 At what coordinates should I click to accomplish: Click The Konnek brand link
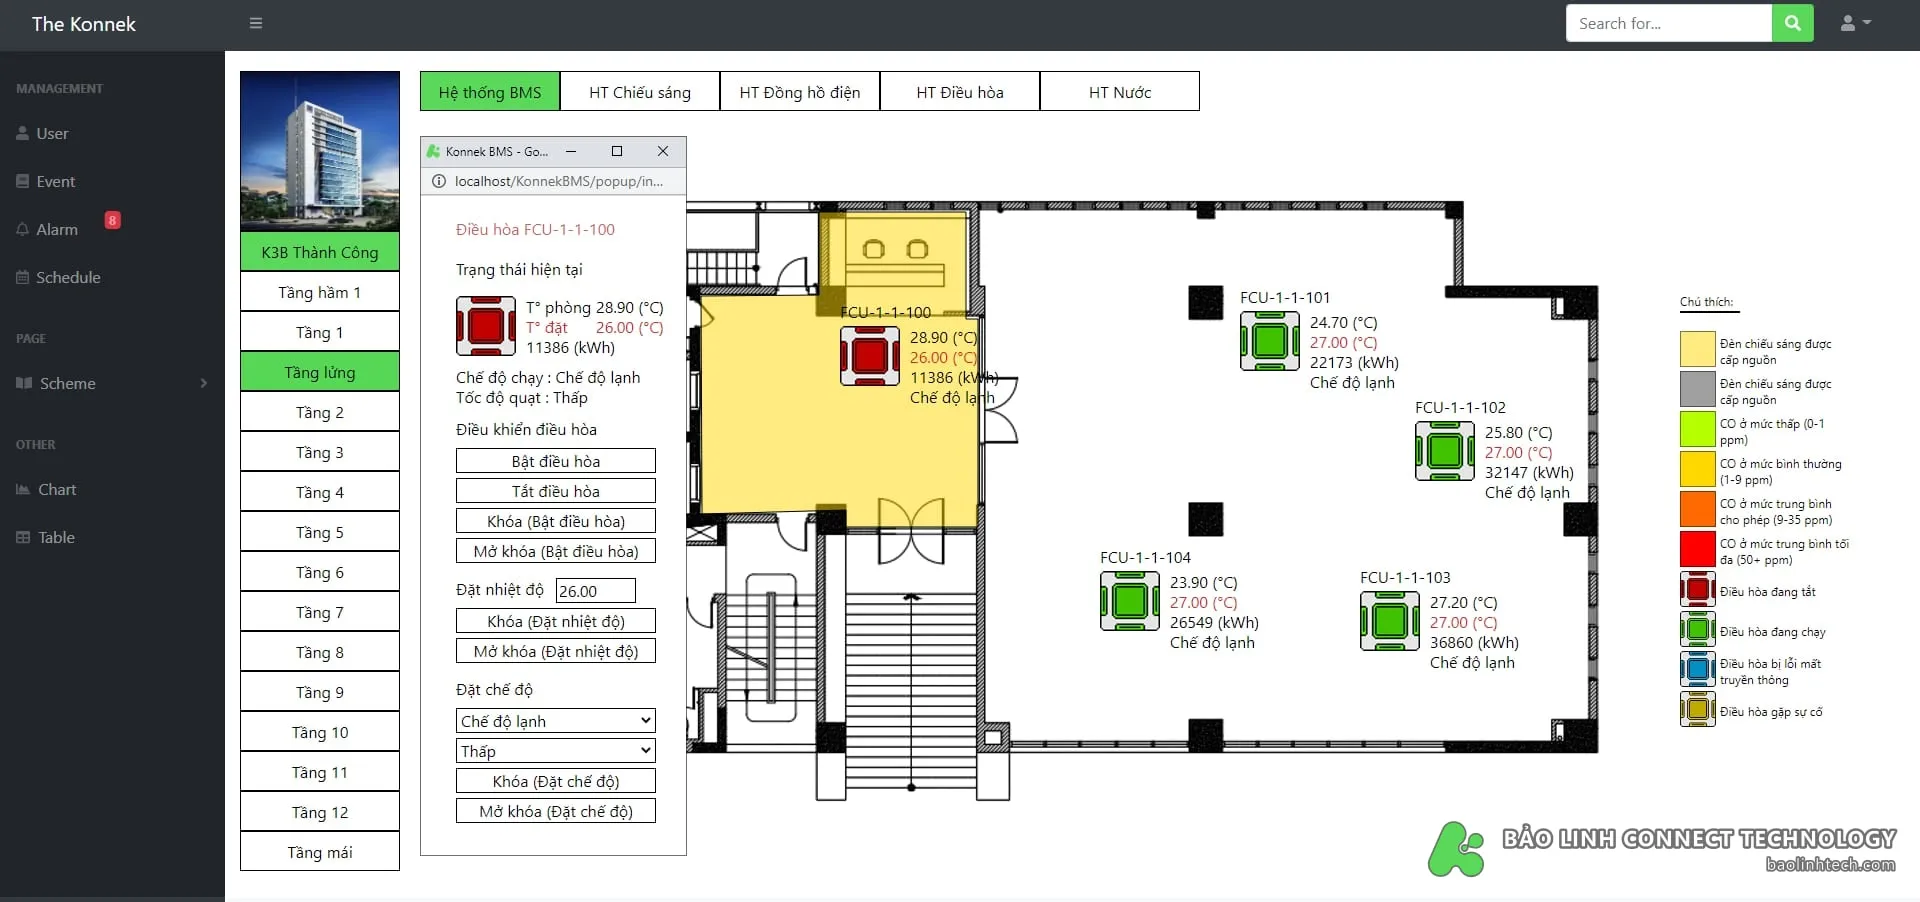84,24
